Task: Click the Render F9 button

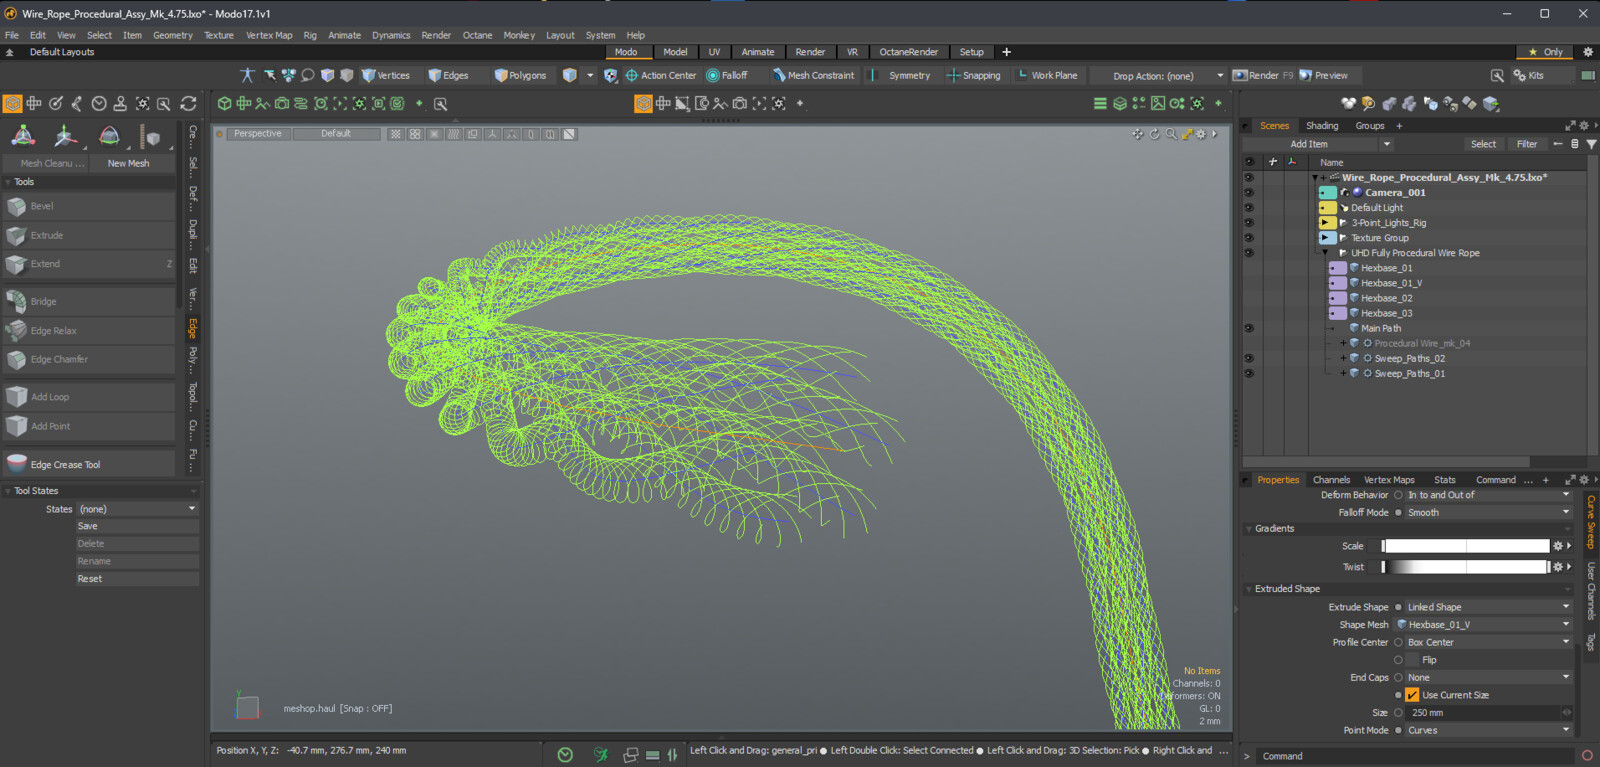Action: pyautogui.click(x=1263, y=75)
